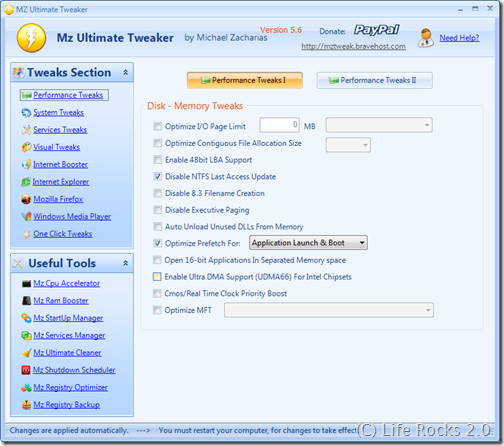
Task: Open Windows Media Player tweaks link
Action: [72, 217]
